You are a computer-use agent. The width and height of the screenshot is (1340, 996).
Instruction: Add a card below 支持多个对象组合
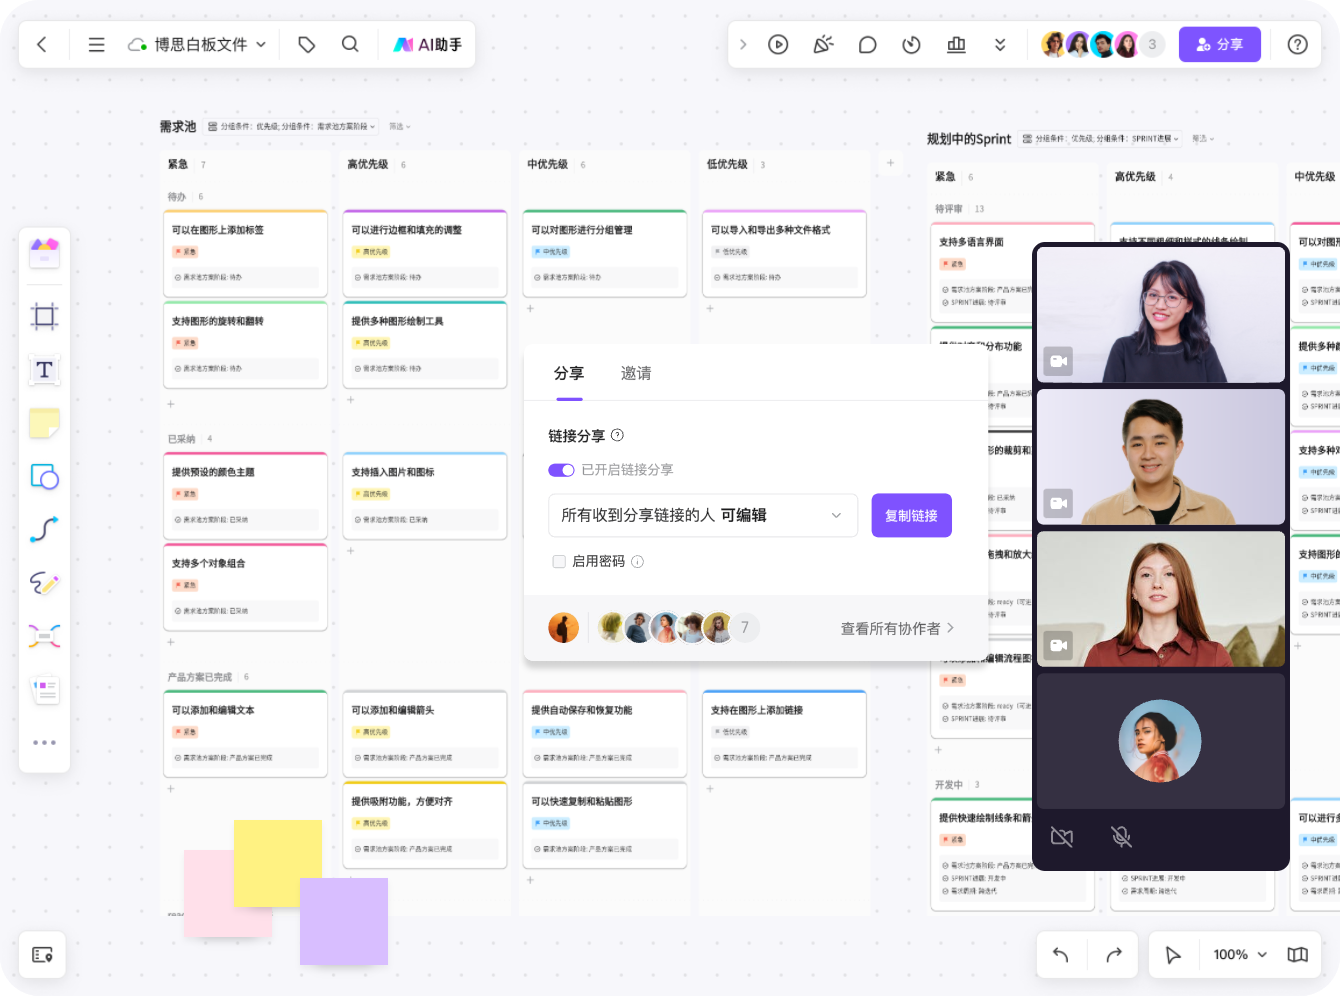[171, 642]
